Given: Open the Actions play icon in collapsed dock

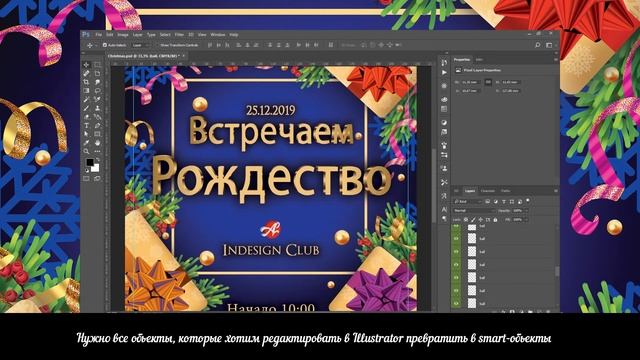Looking at the screenshot, I should pos(444,73).
